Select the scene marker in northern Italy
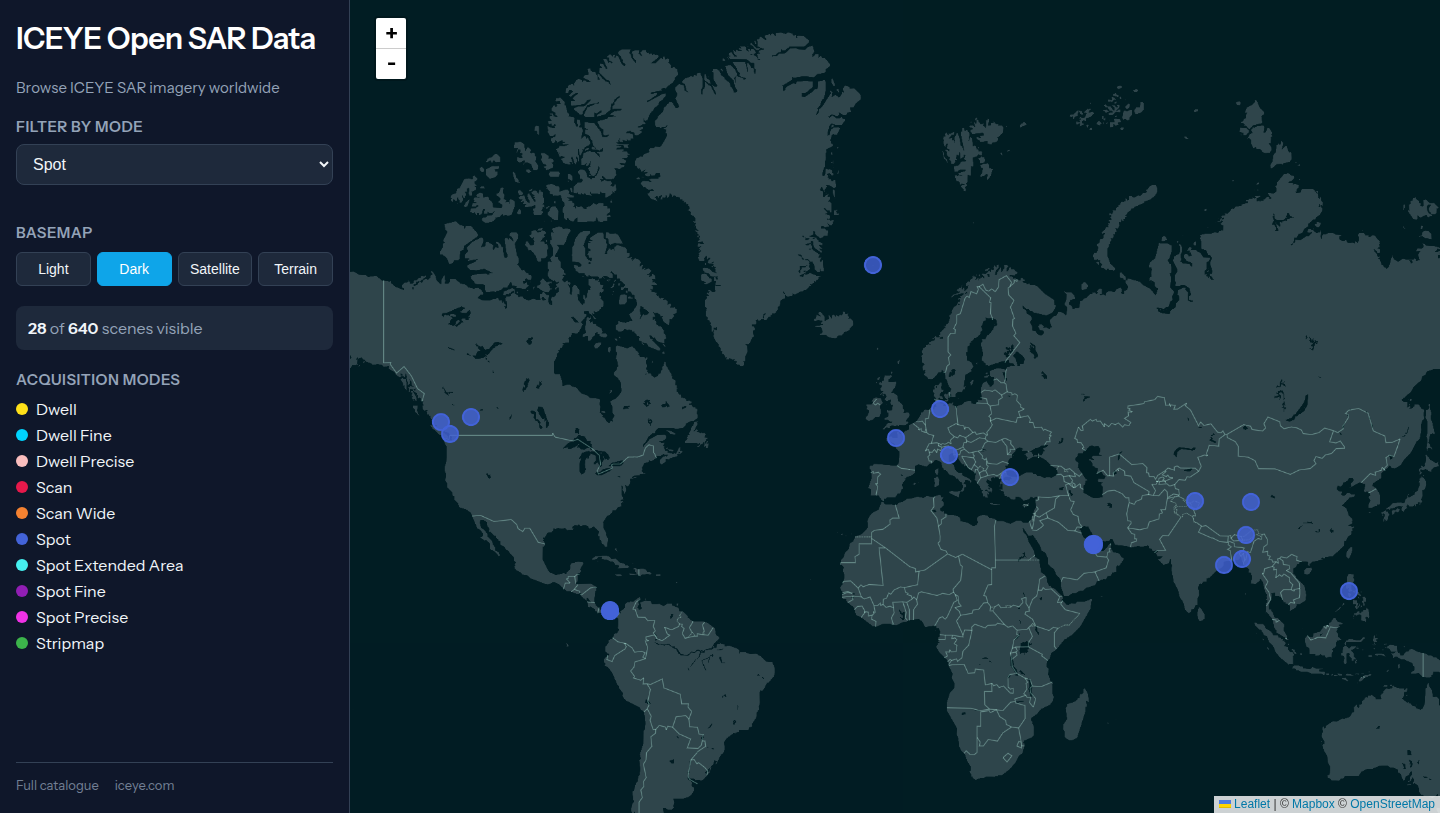The height and width of the screenshot is (813, 1440). tap(949, 455)
